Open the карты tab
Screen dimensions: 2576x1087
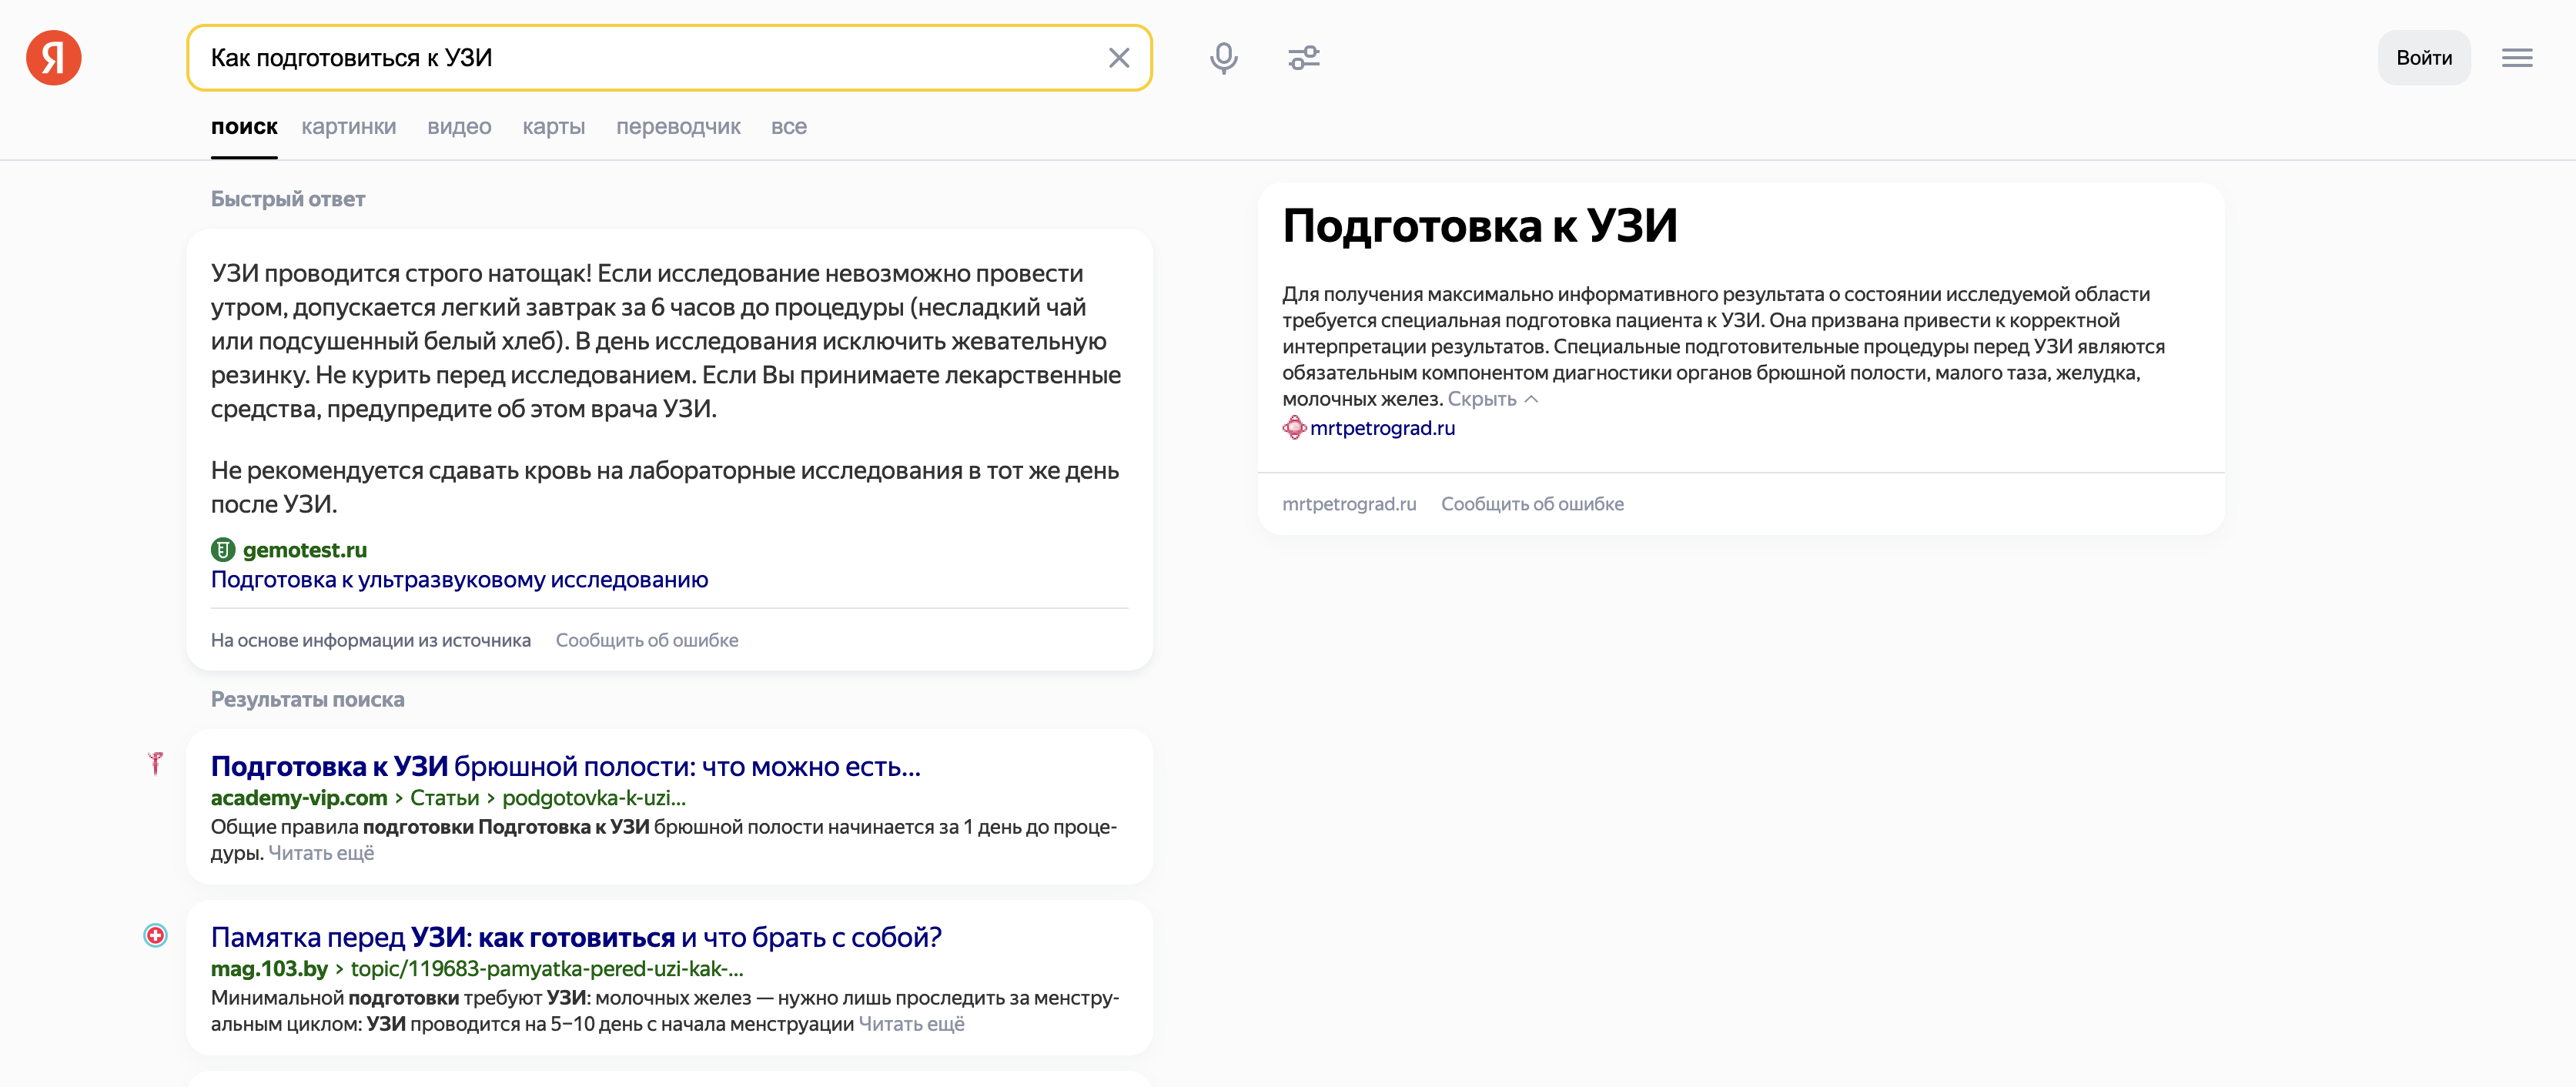click(x=554, y=126)
